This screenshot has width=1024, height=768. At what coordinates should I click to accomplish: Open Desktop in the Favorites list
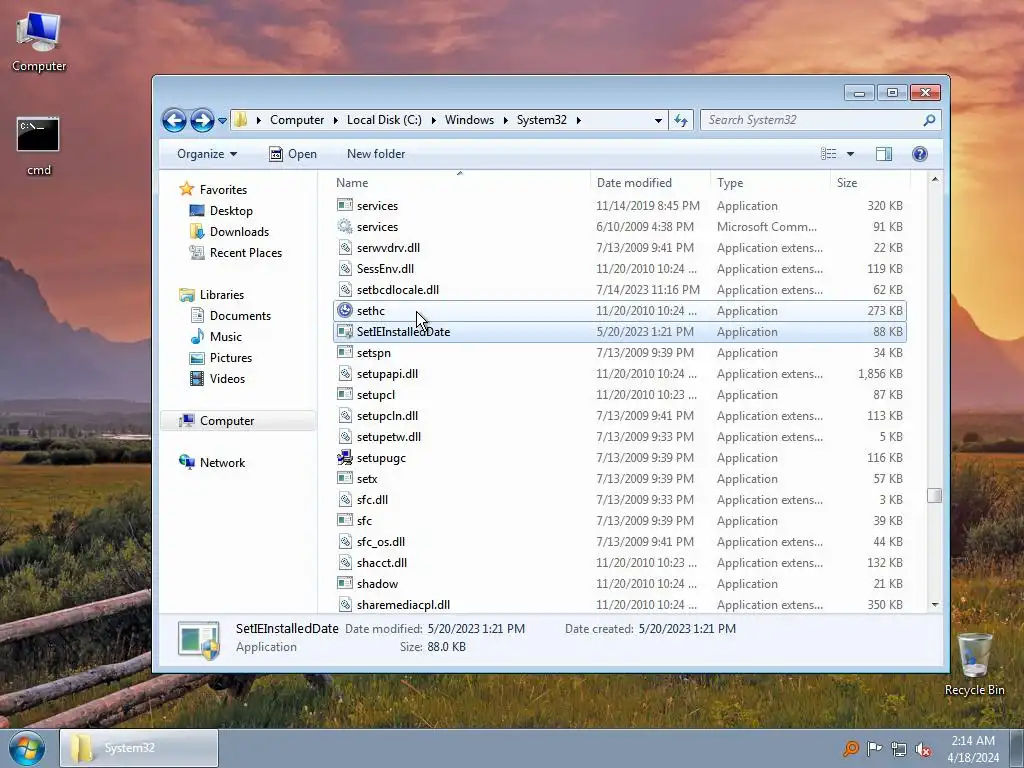coord(231,211)
